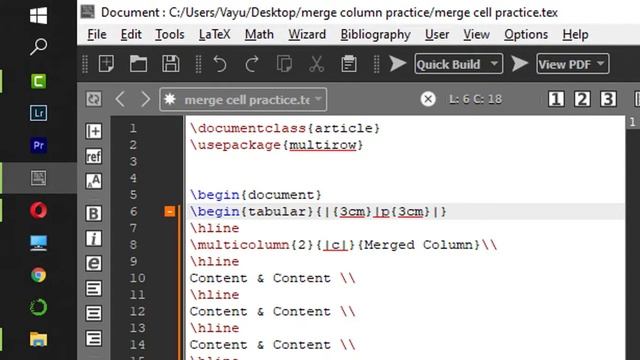Screen dimensions: 640x360
Task: Click the \multicolumn Merged Column line
Action: [x=343, y=245]
